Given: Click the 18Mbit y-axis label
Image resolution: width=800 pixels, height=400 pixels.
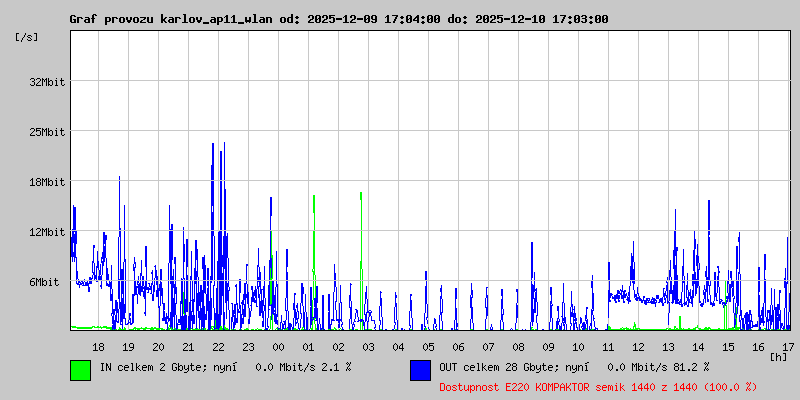Looking at the screenshot, I should coord(47,182).
